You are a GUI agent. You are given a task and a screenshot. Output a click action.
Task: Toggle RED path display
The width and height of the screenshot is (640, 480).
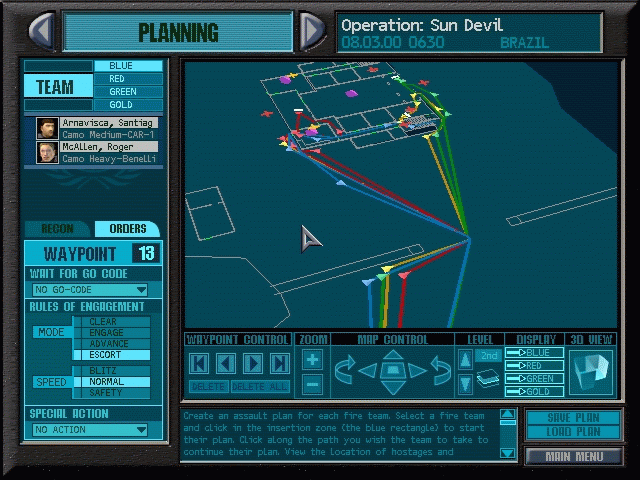(x=534, y=366)
